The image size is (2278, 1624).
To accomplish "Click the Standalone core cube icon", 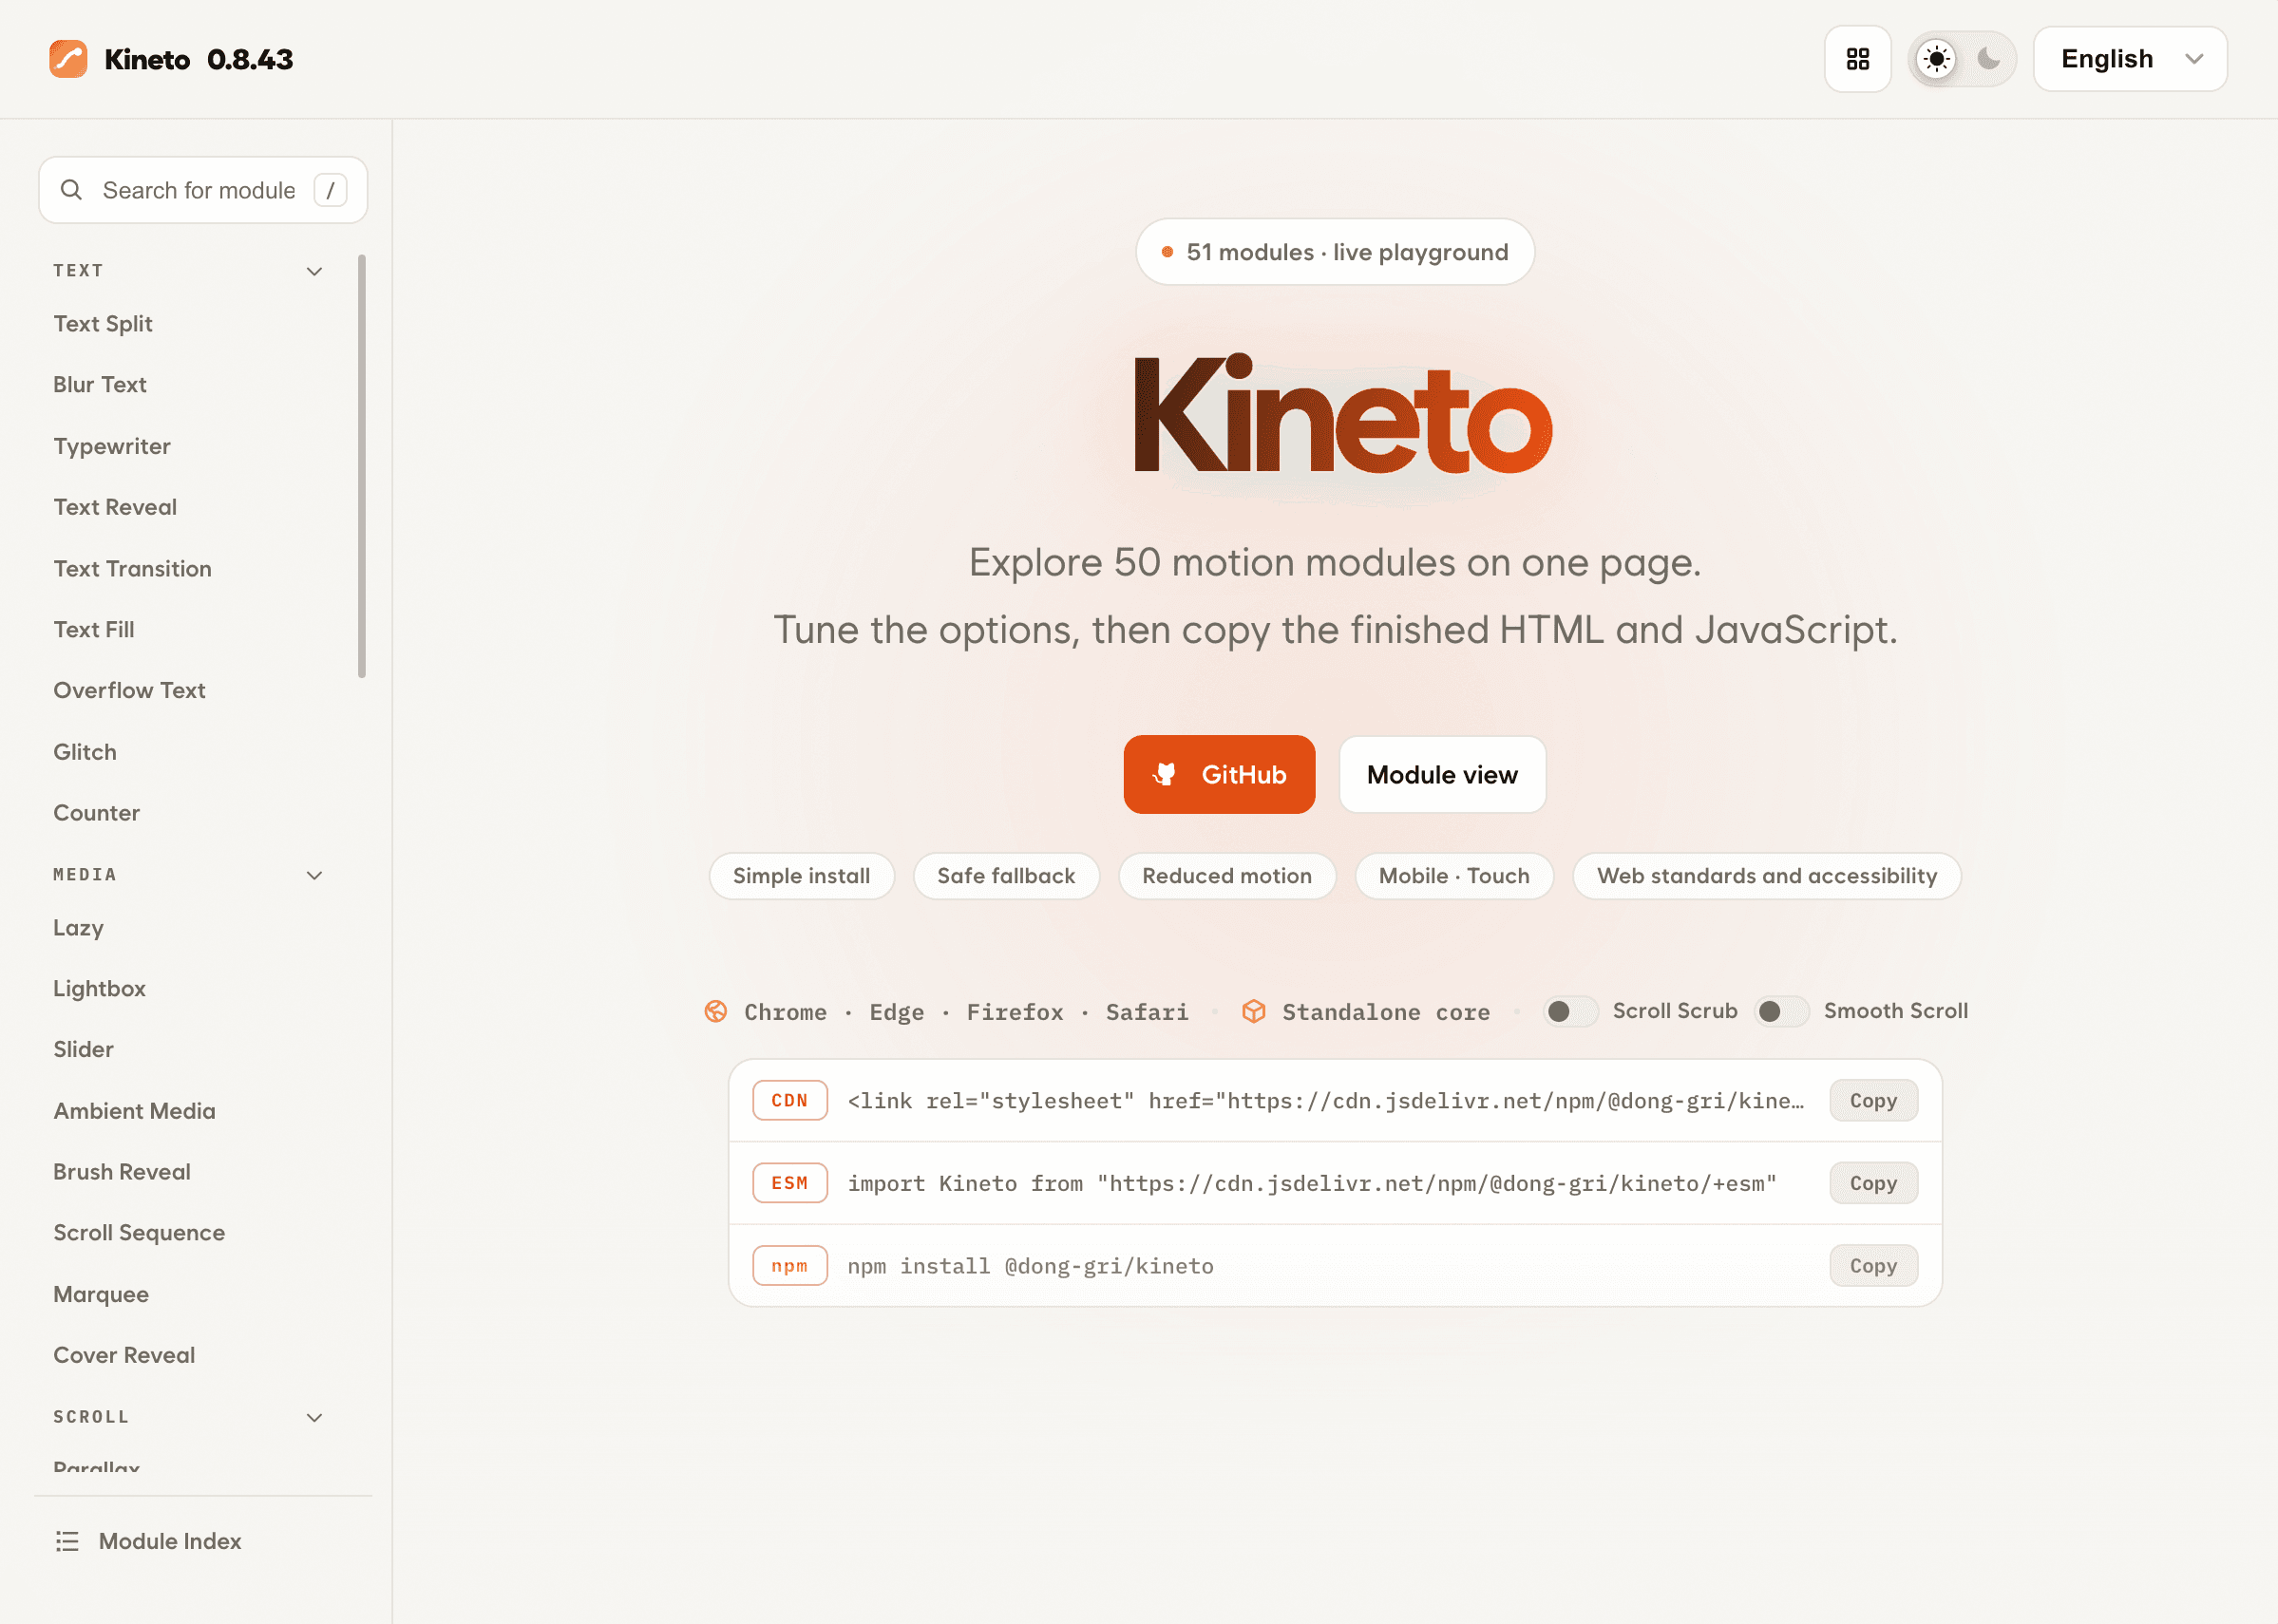I will tap(1254, 1011).
